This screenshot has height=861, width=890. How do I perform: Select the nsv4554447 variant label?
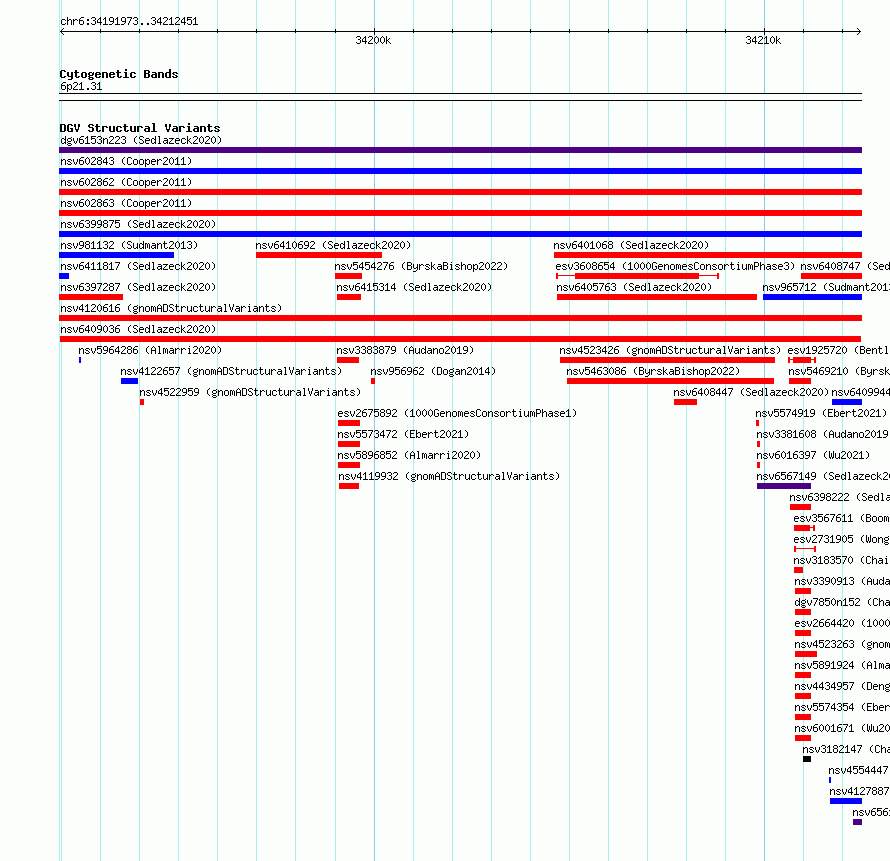click(x=858, y=770)
